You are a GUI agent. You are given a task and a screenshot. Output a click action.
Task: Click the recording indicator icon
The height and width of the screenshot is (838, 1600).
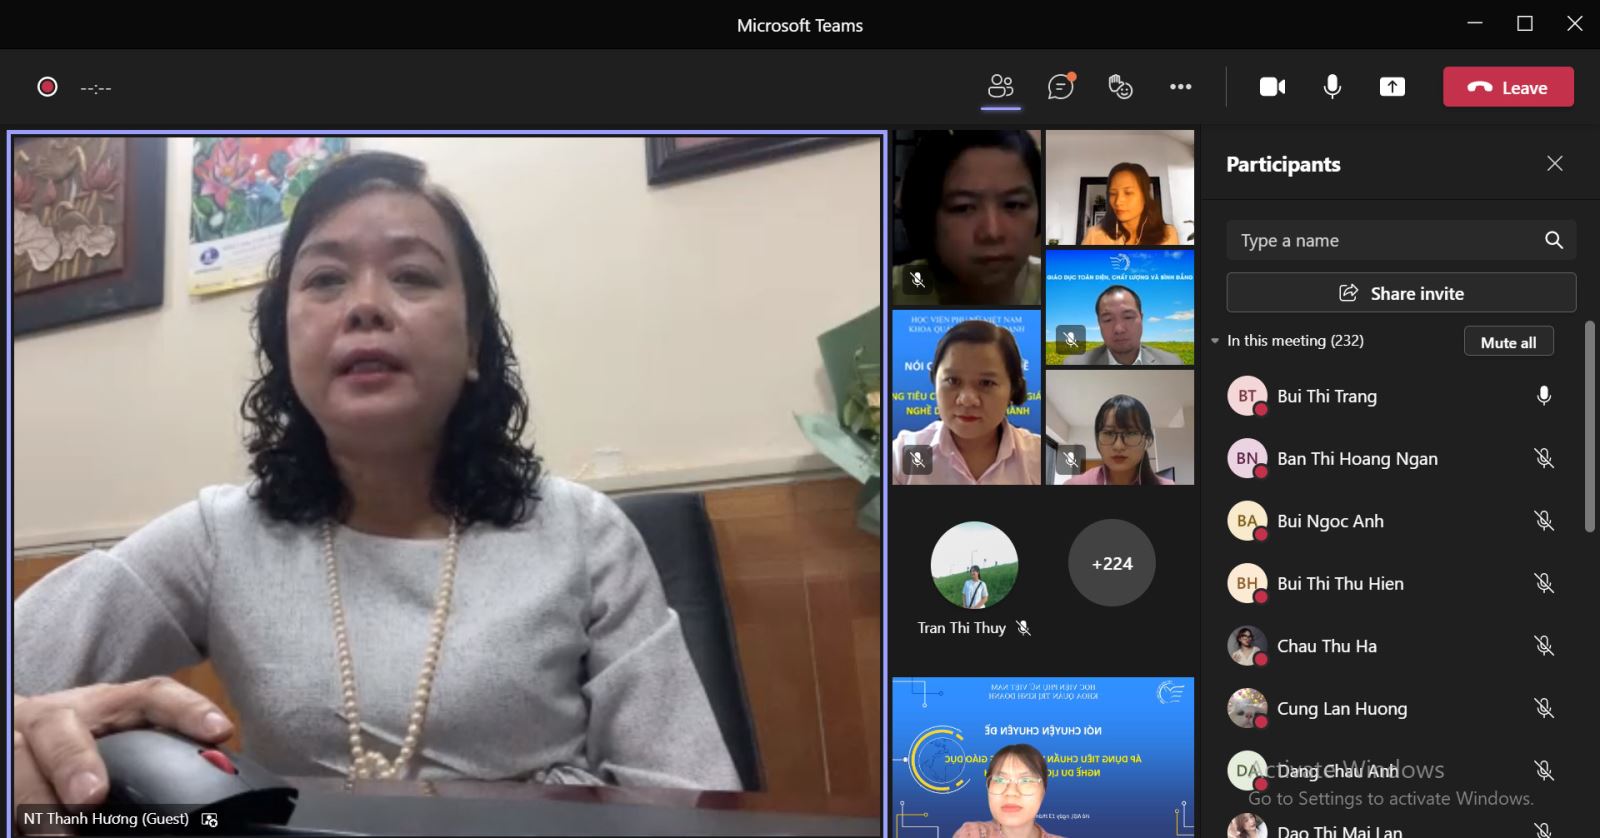pos(47,87)
